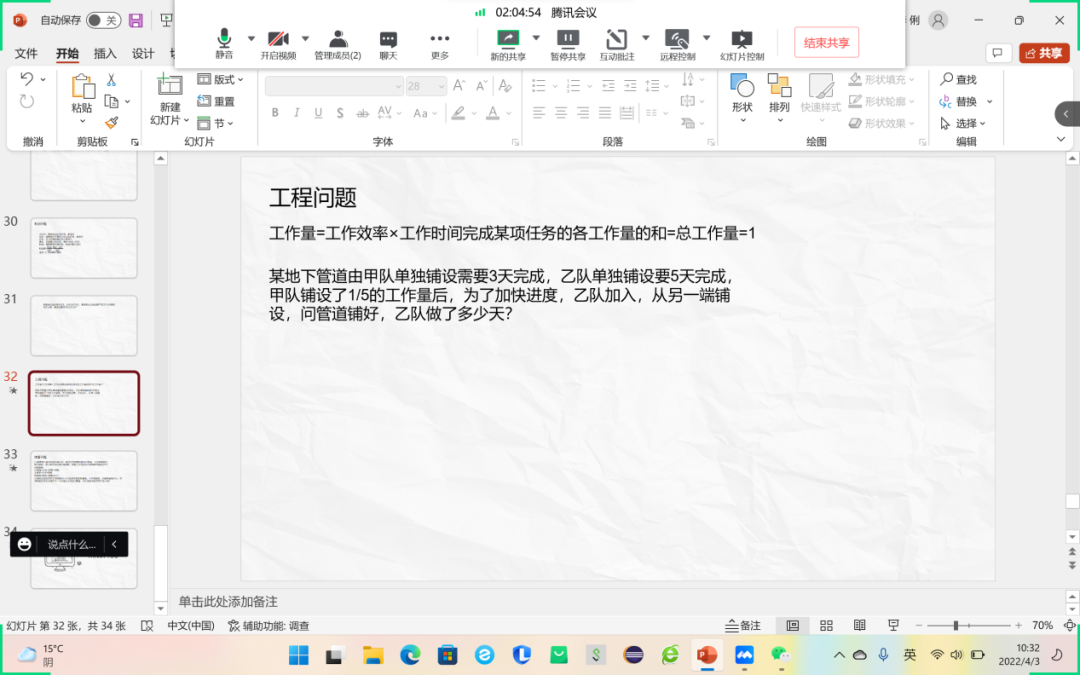Click the Slide Control (幻灯片控制) icon
This screenshot has height=675, width=1080.
(x=742, y=40)
